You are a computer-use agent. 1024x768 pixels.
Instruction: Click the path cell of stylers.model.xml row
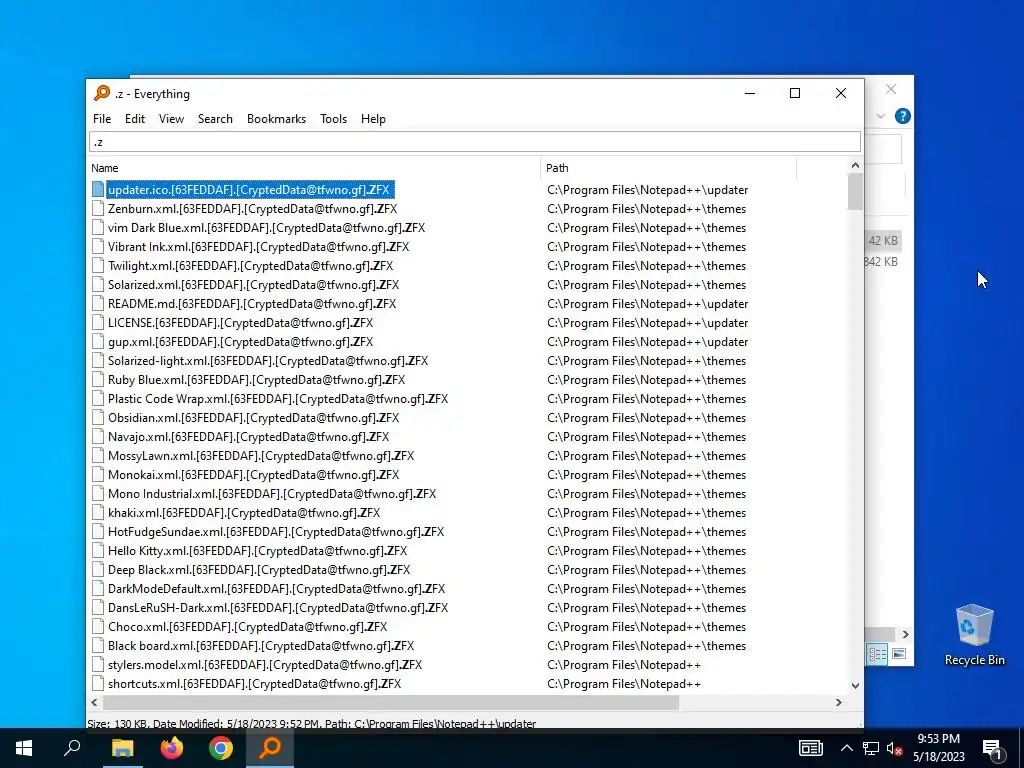point(624,664)
